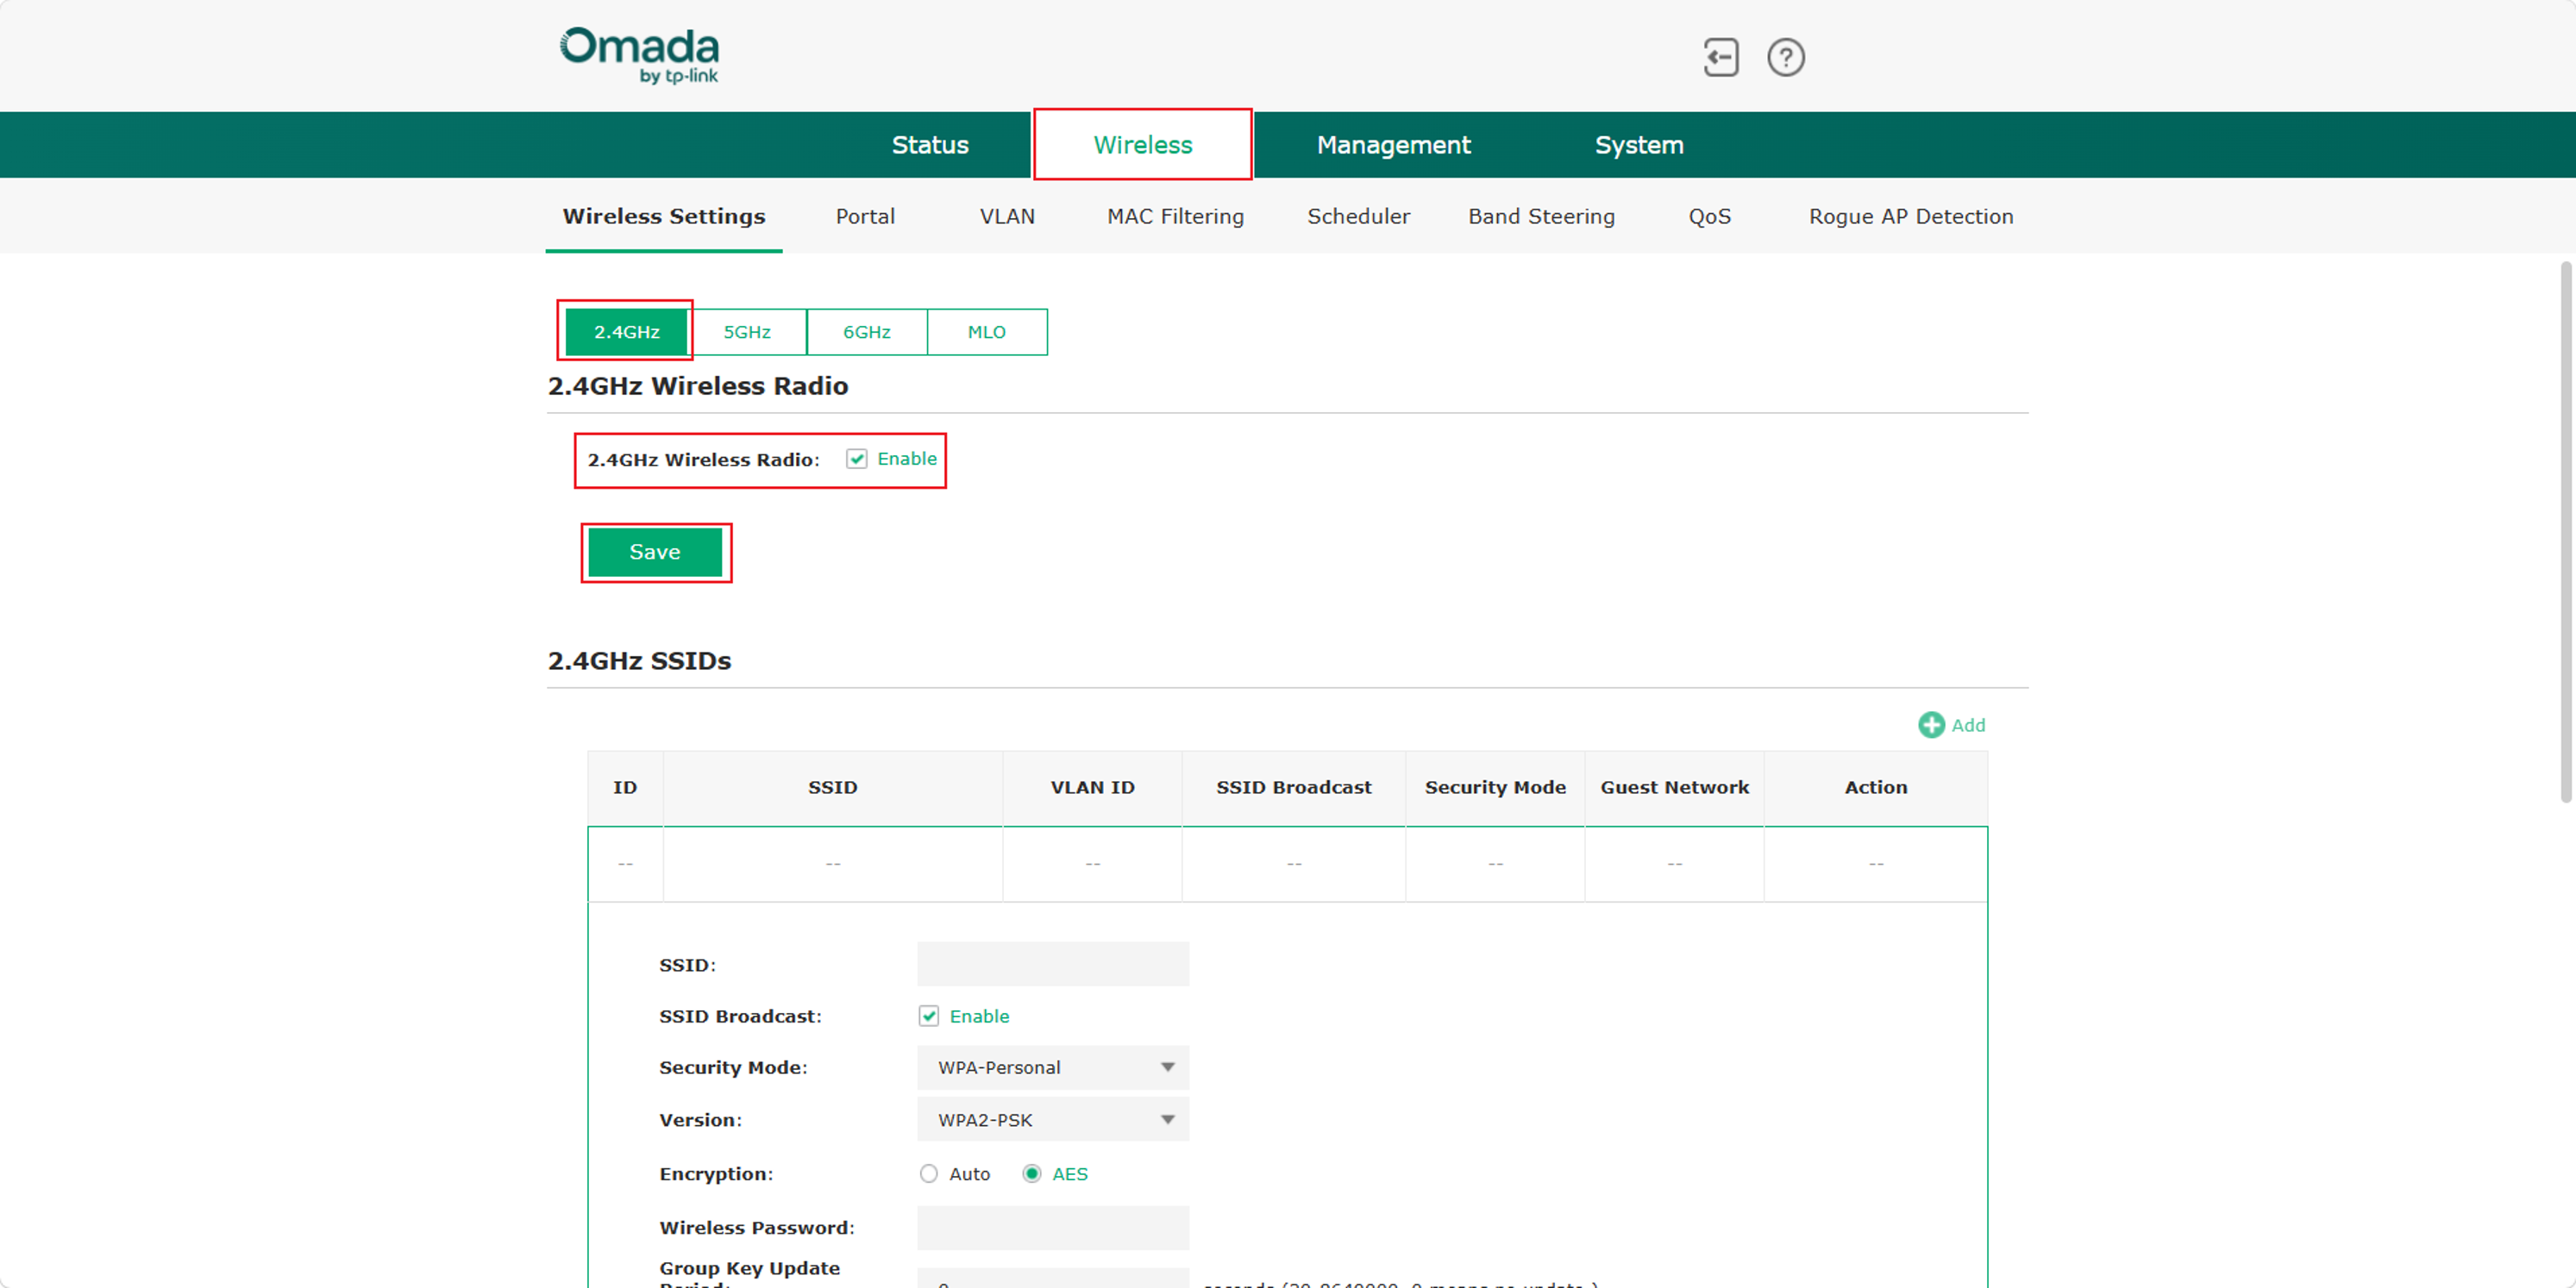This screenshot has width=2576, height=1288.
Task: Go to the VLAN sub-tab
Action: click(1007, 216)
